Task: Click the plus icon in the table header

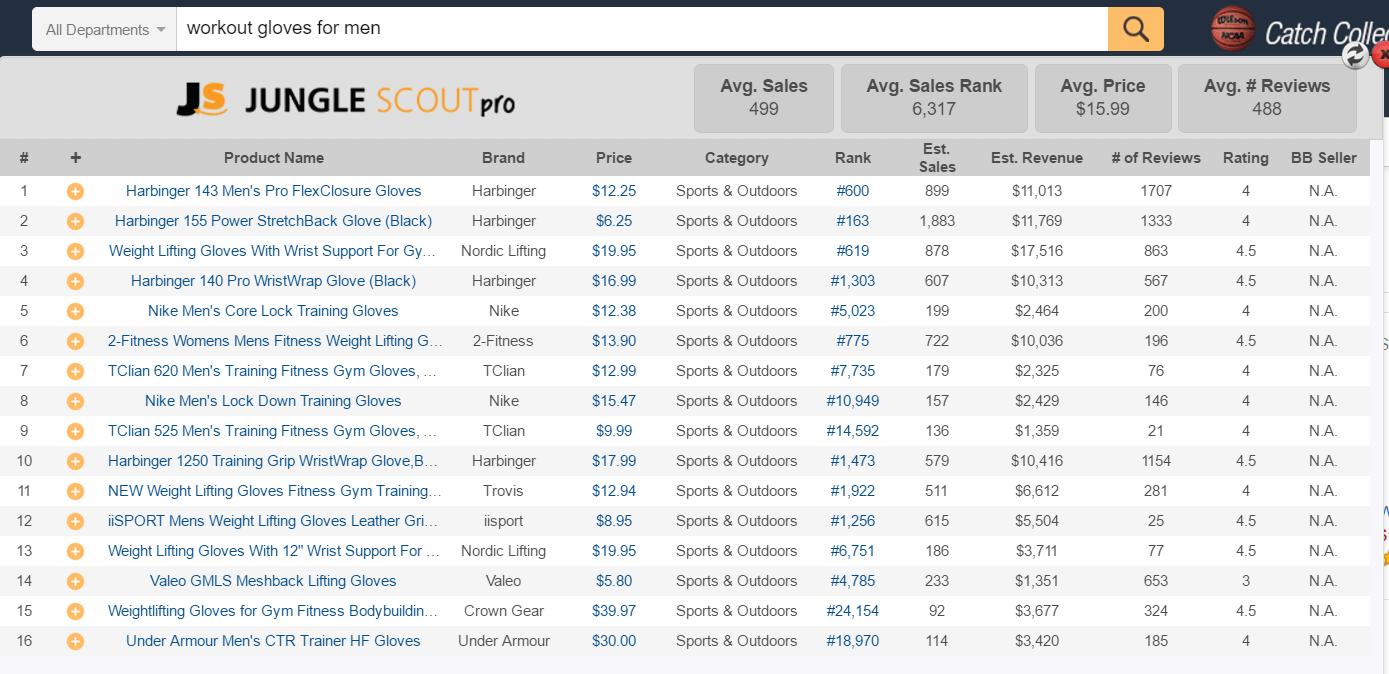Action: [75, 158]
